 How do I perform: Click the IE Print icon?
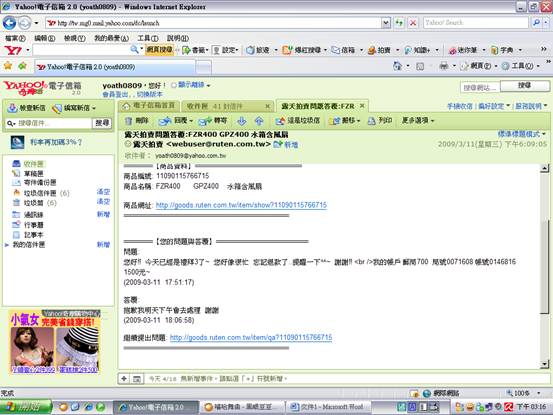pyautogui.click(x=444, y=66)
